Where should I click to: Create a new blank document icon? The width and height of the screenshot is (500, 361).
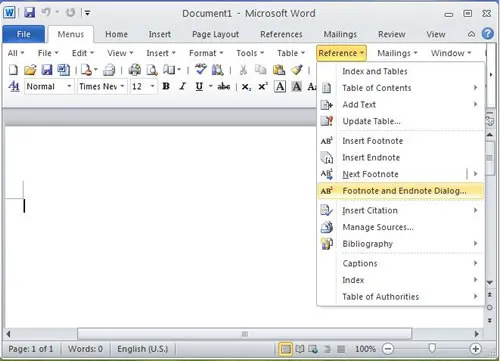(x=13, y=70)
